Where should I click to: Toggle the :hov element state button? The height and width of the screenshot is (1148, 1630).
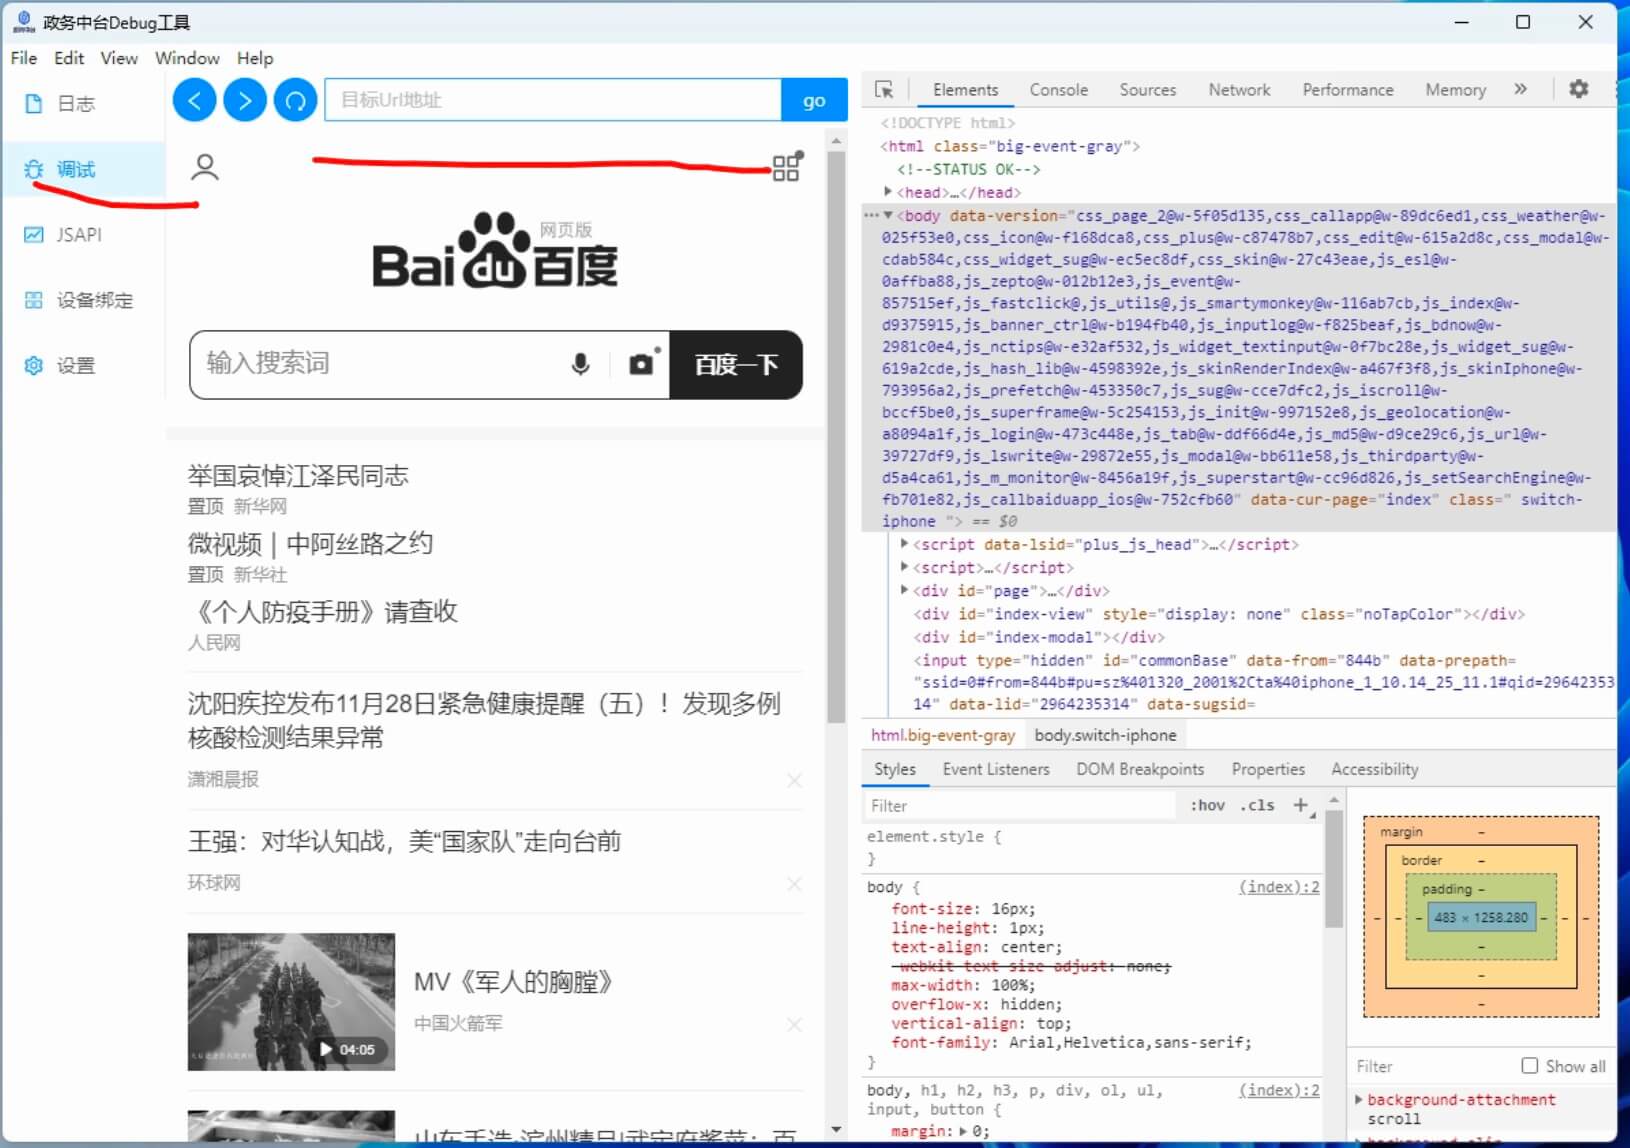coord(1207,806)
